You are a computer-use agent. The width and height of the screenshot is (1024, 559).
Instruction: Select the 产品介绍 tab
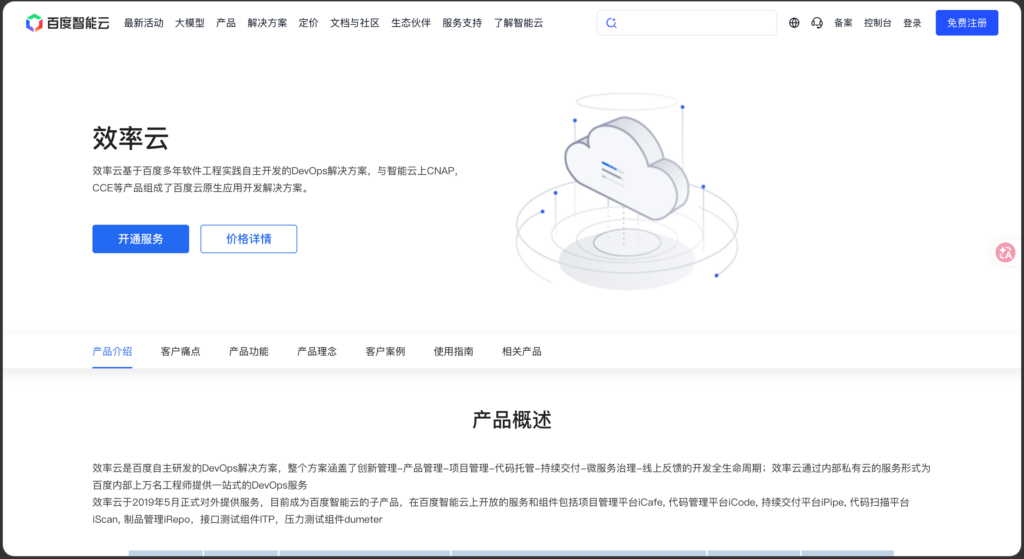pos(112,351)
